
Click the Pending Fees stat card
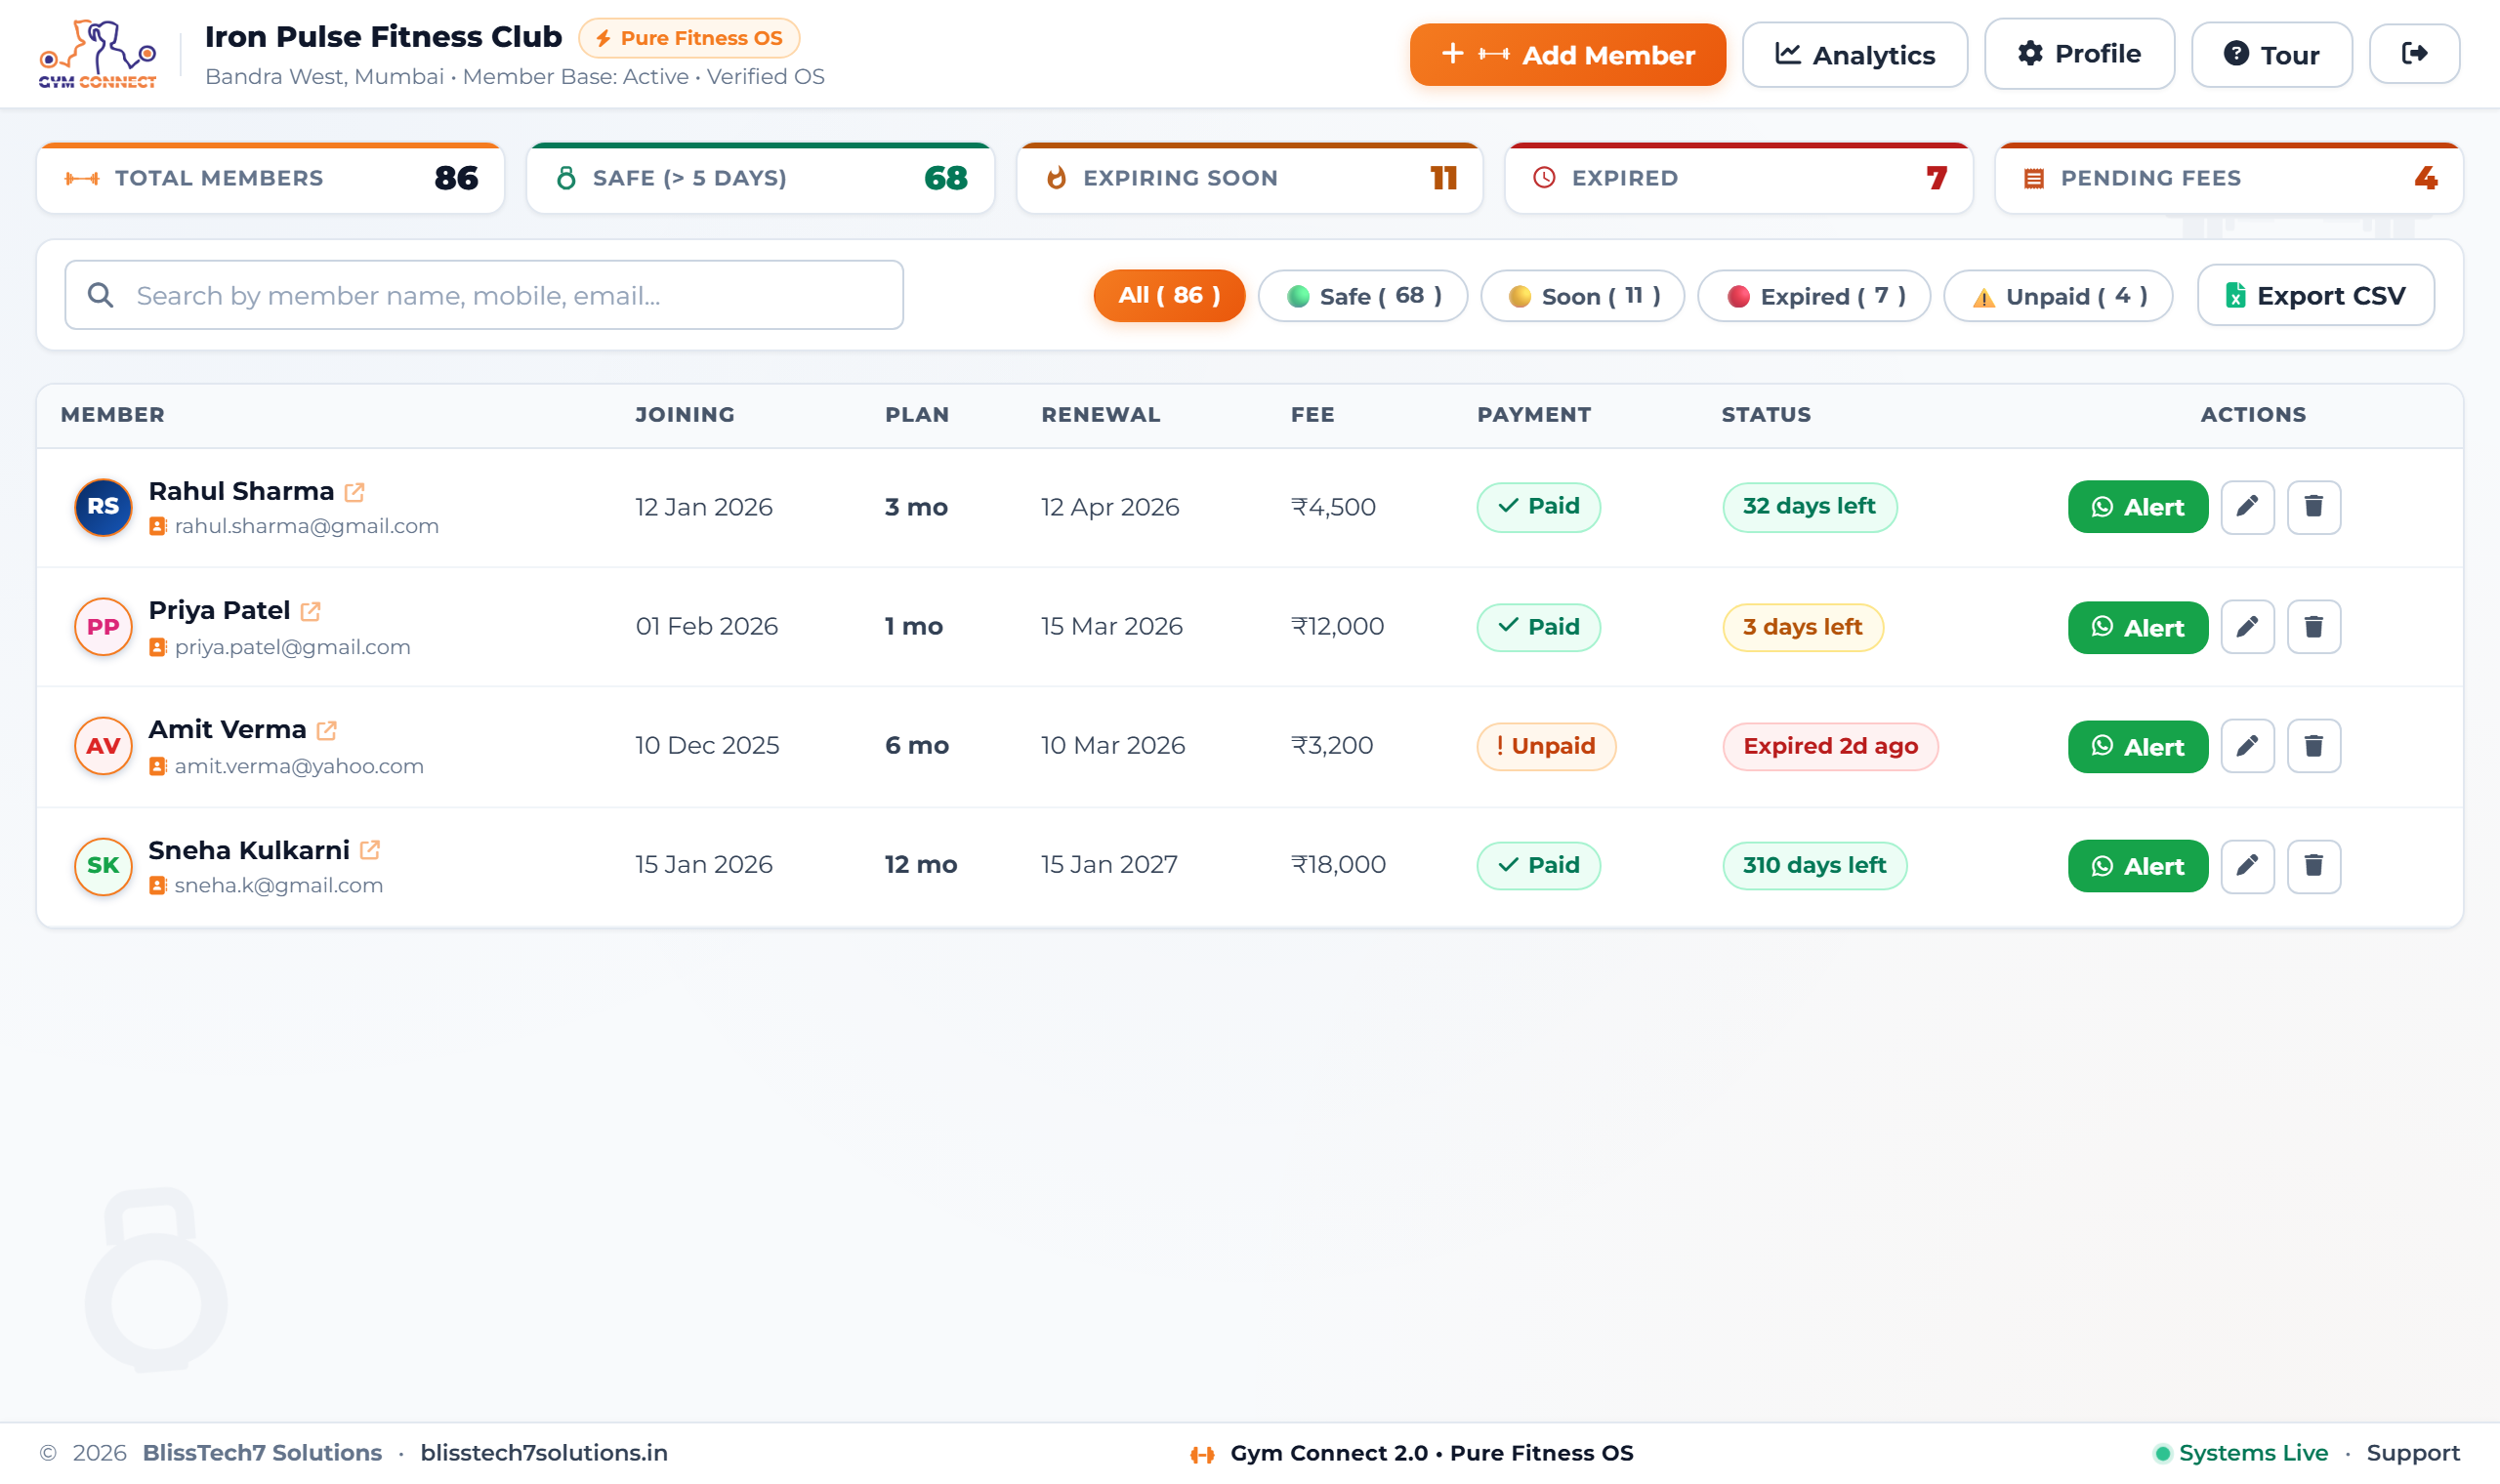pos(2229,178)
